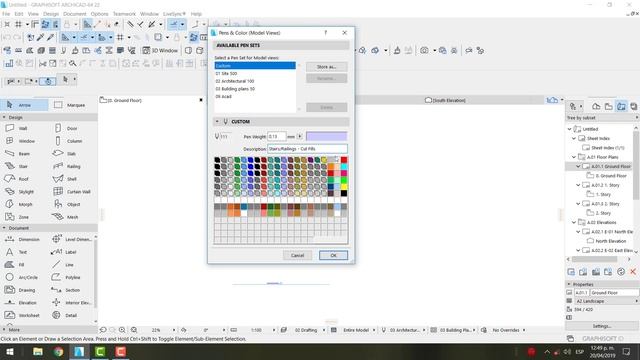Select the Arc/Circle tool
Viewport: 640px width, 360px height.
point(21,277)
